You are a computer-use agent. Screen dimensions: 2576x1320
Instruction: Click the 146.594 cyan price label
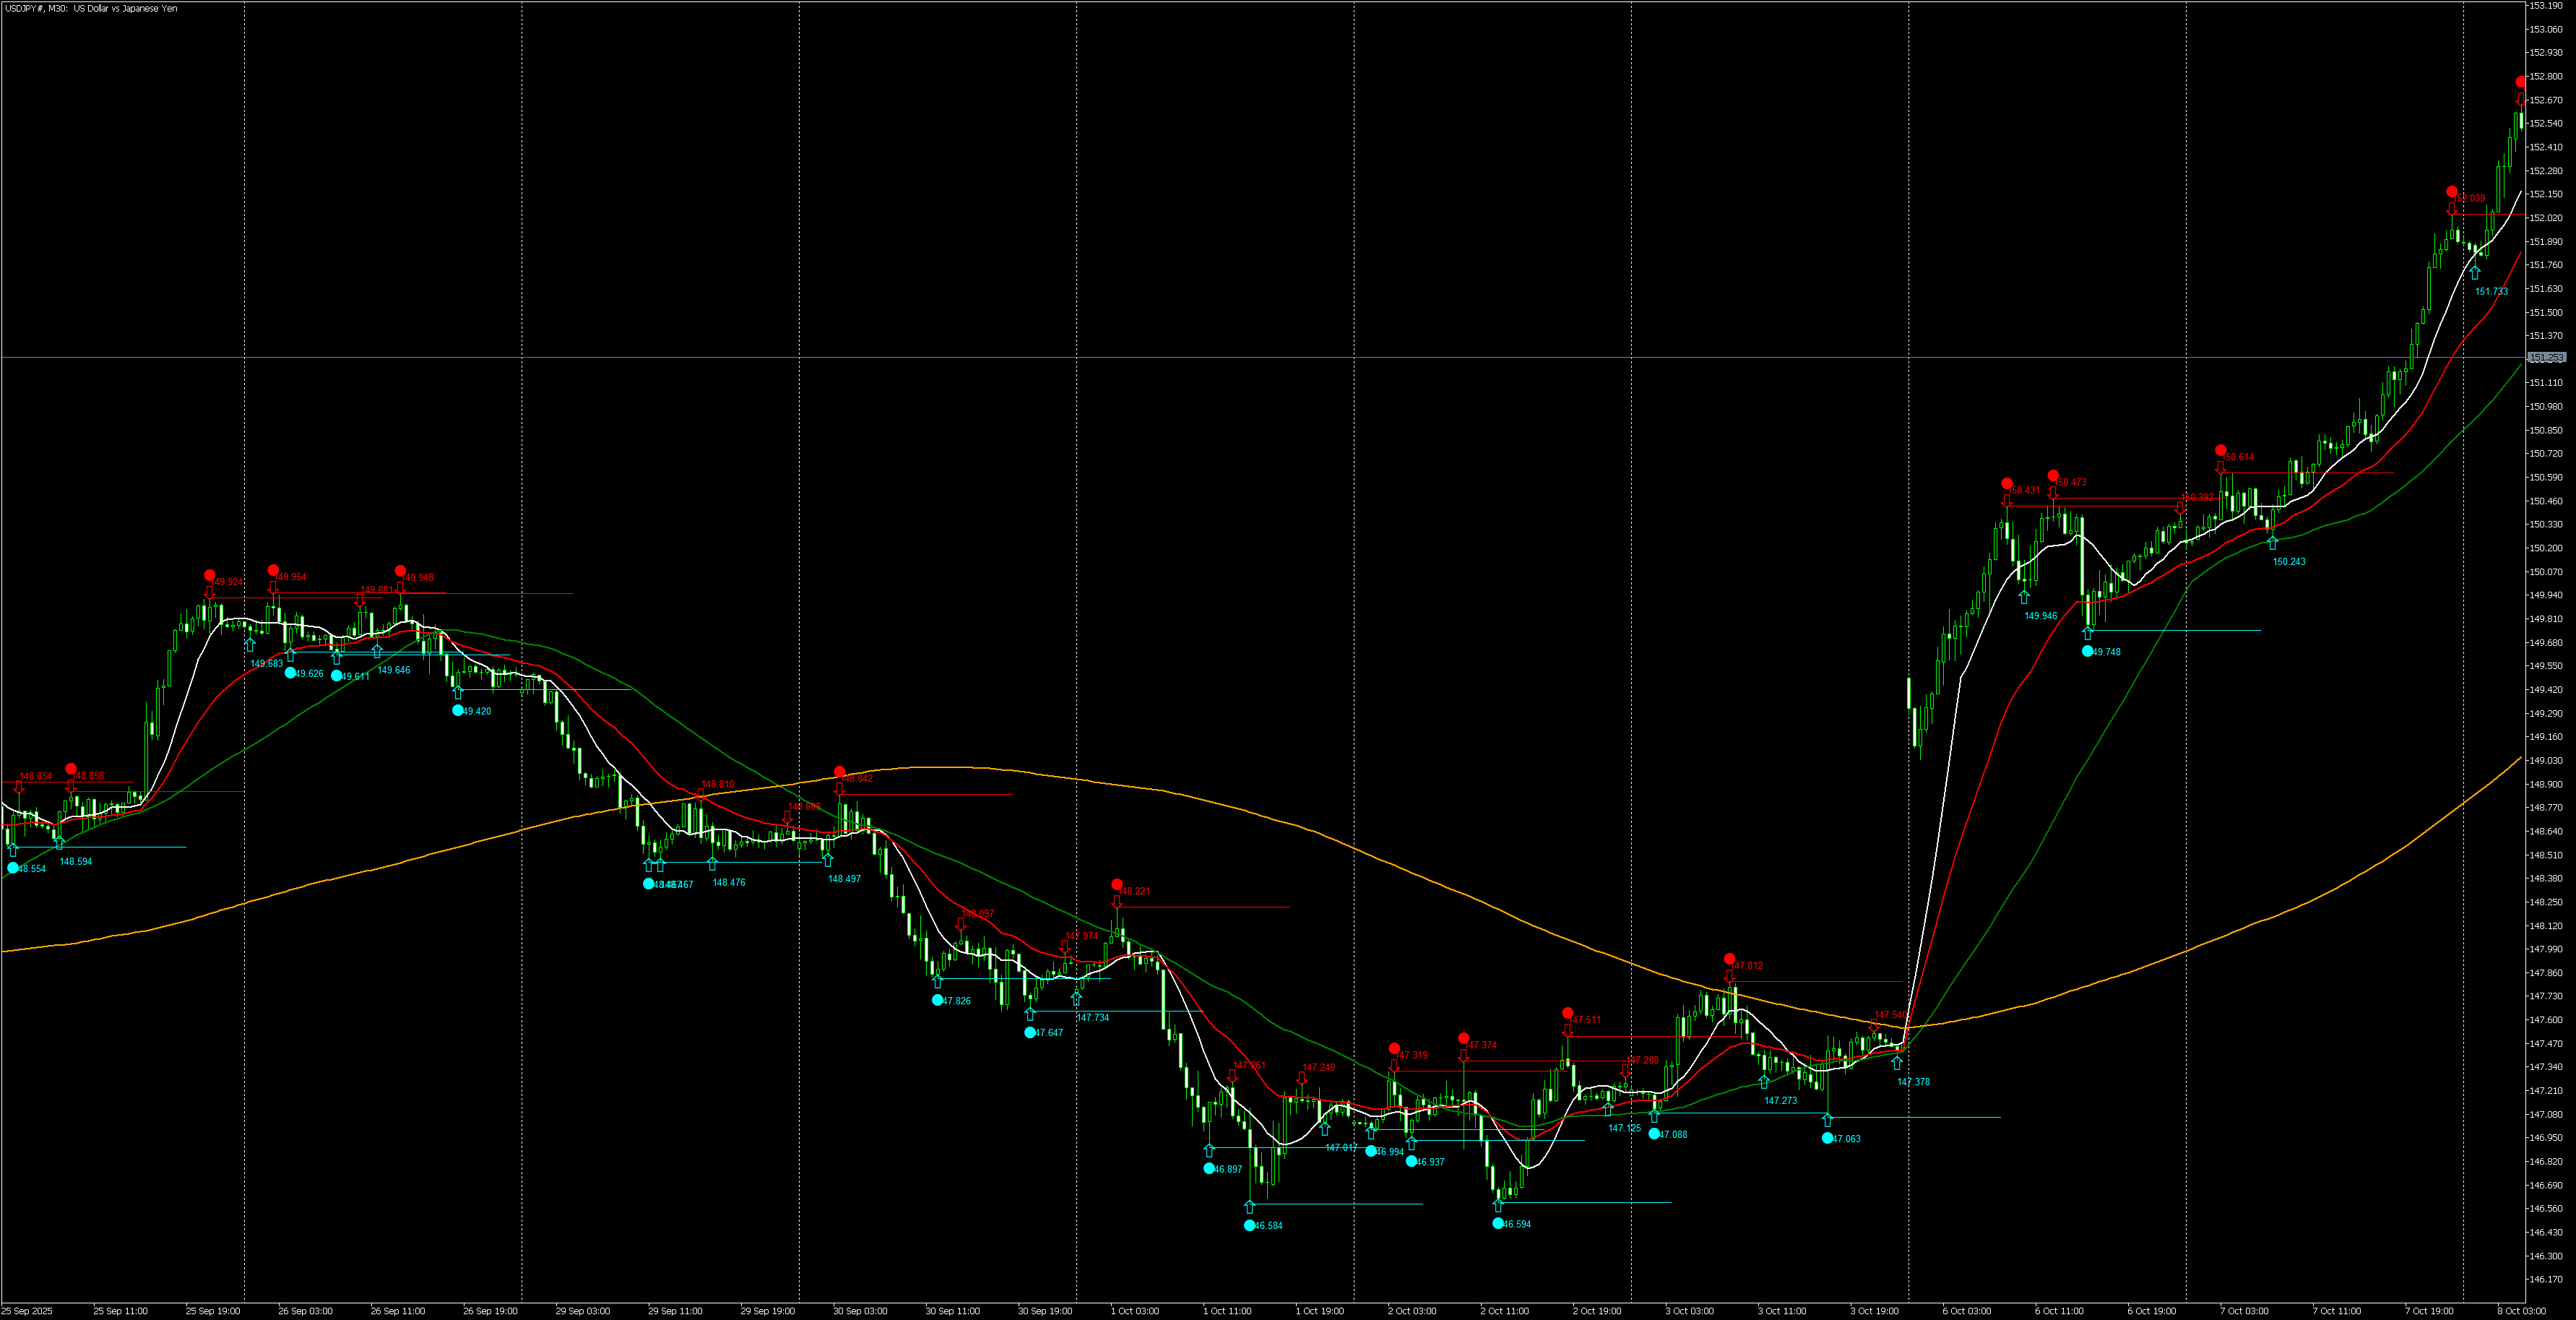pos(1517,1224)
